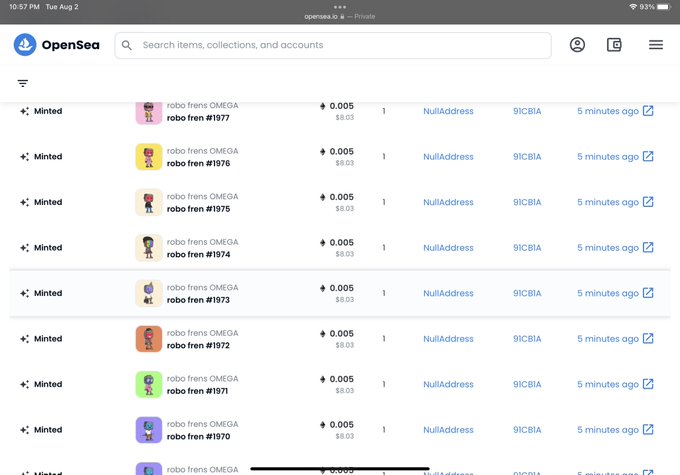The image size is (680, 475).
Task: Open the robo fren #1970 item link
Action: click(x=198, y=437)
